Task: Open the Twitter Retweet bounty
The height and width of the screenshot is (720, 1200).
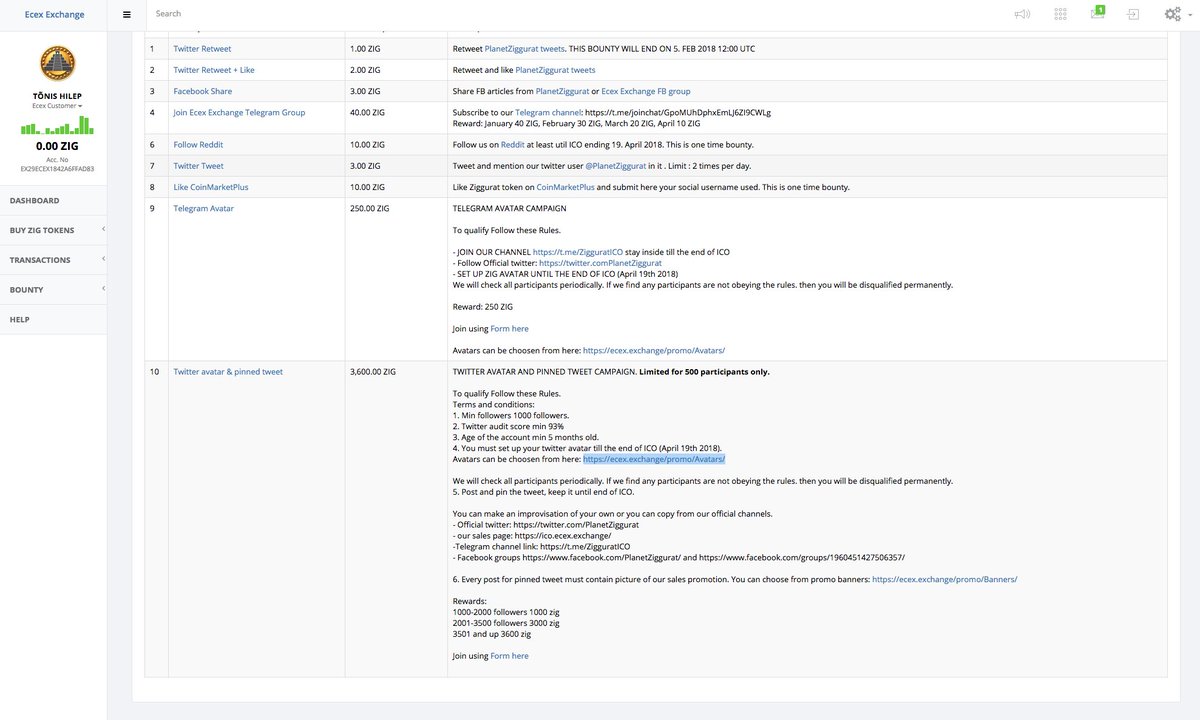Action: click(202, 49)
